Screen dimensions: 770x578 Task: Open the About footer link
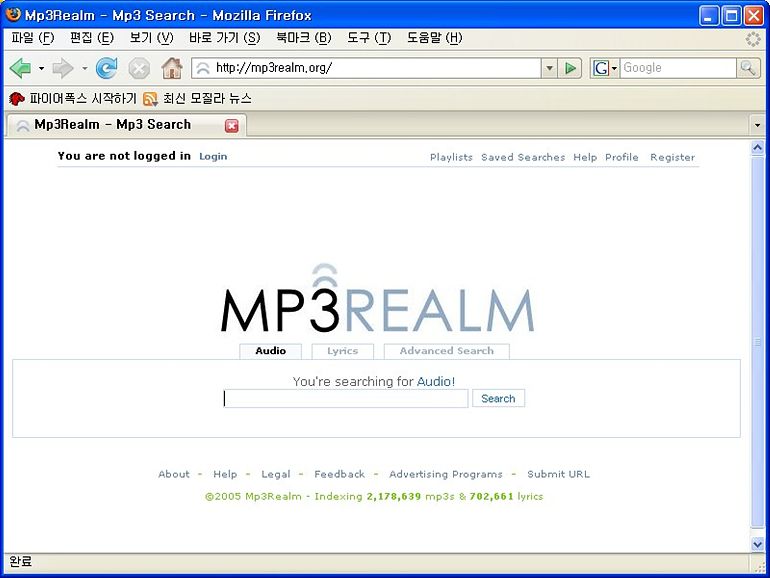174,474
